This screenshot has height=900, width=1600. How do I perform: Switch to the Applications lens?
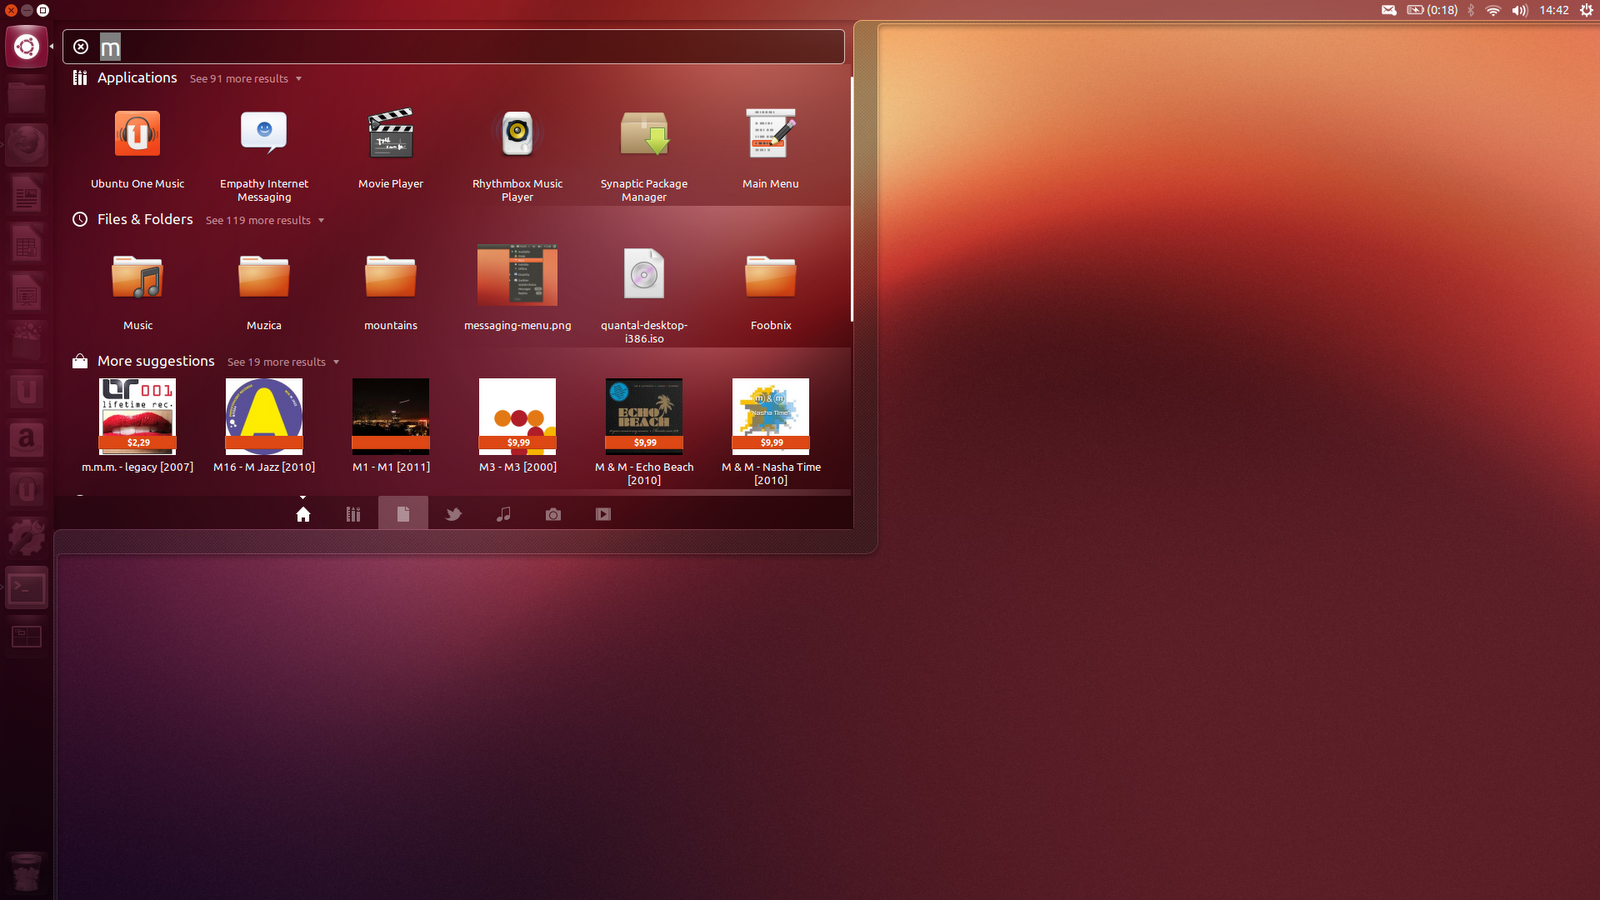353,513
